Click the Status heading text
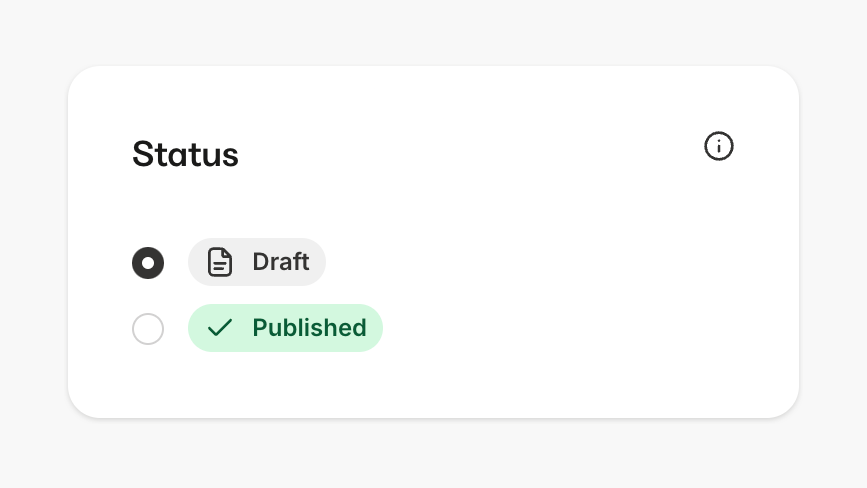Viewport: 867px width, 488px height. 185,155
